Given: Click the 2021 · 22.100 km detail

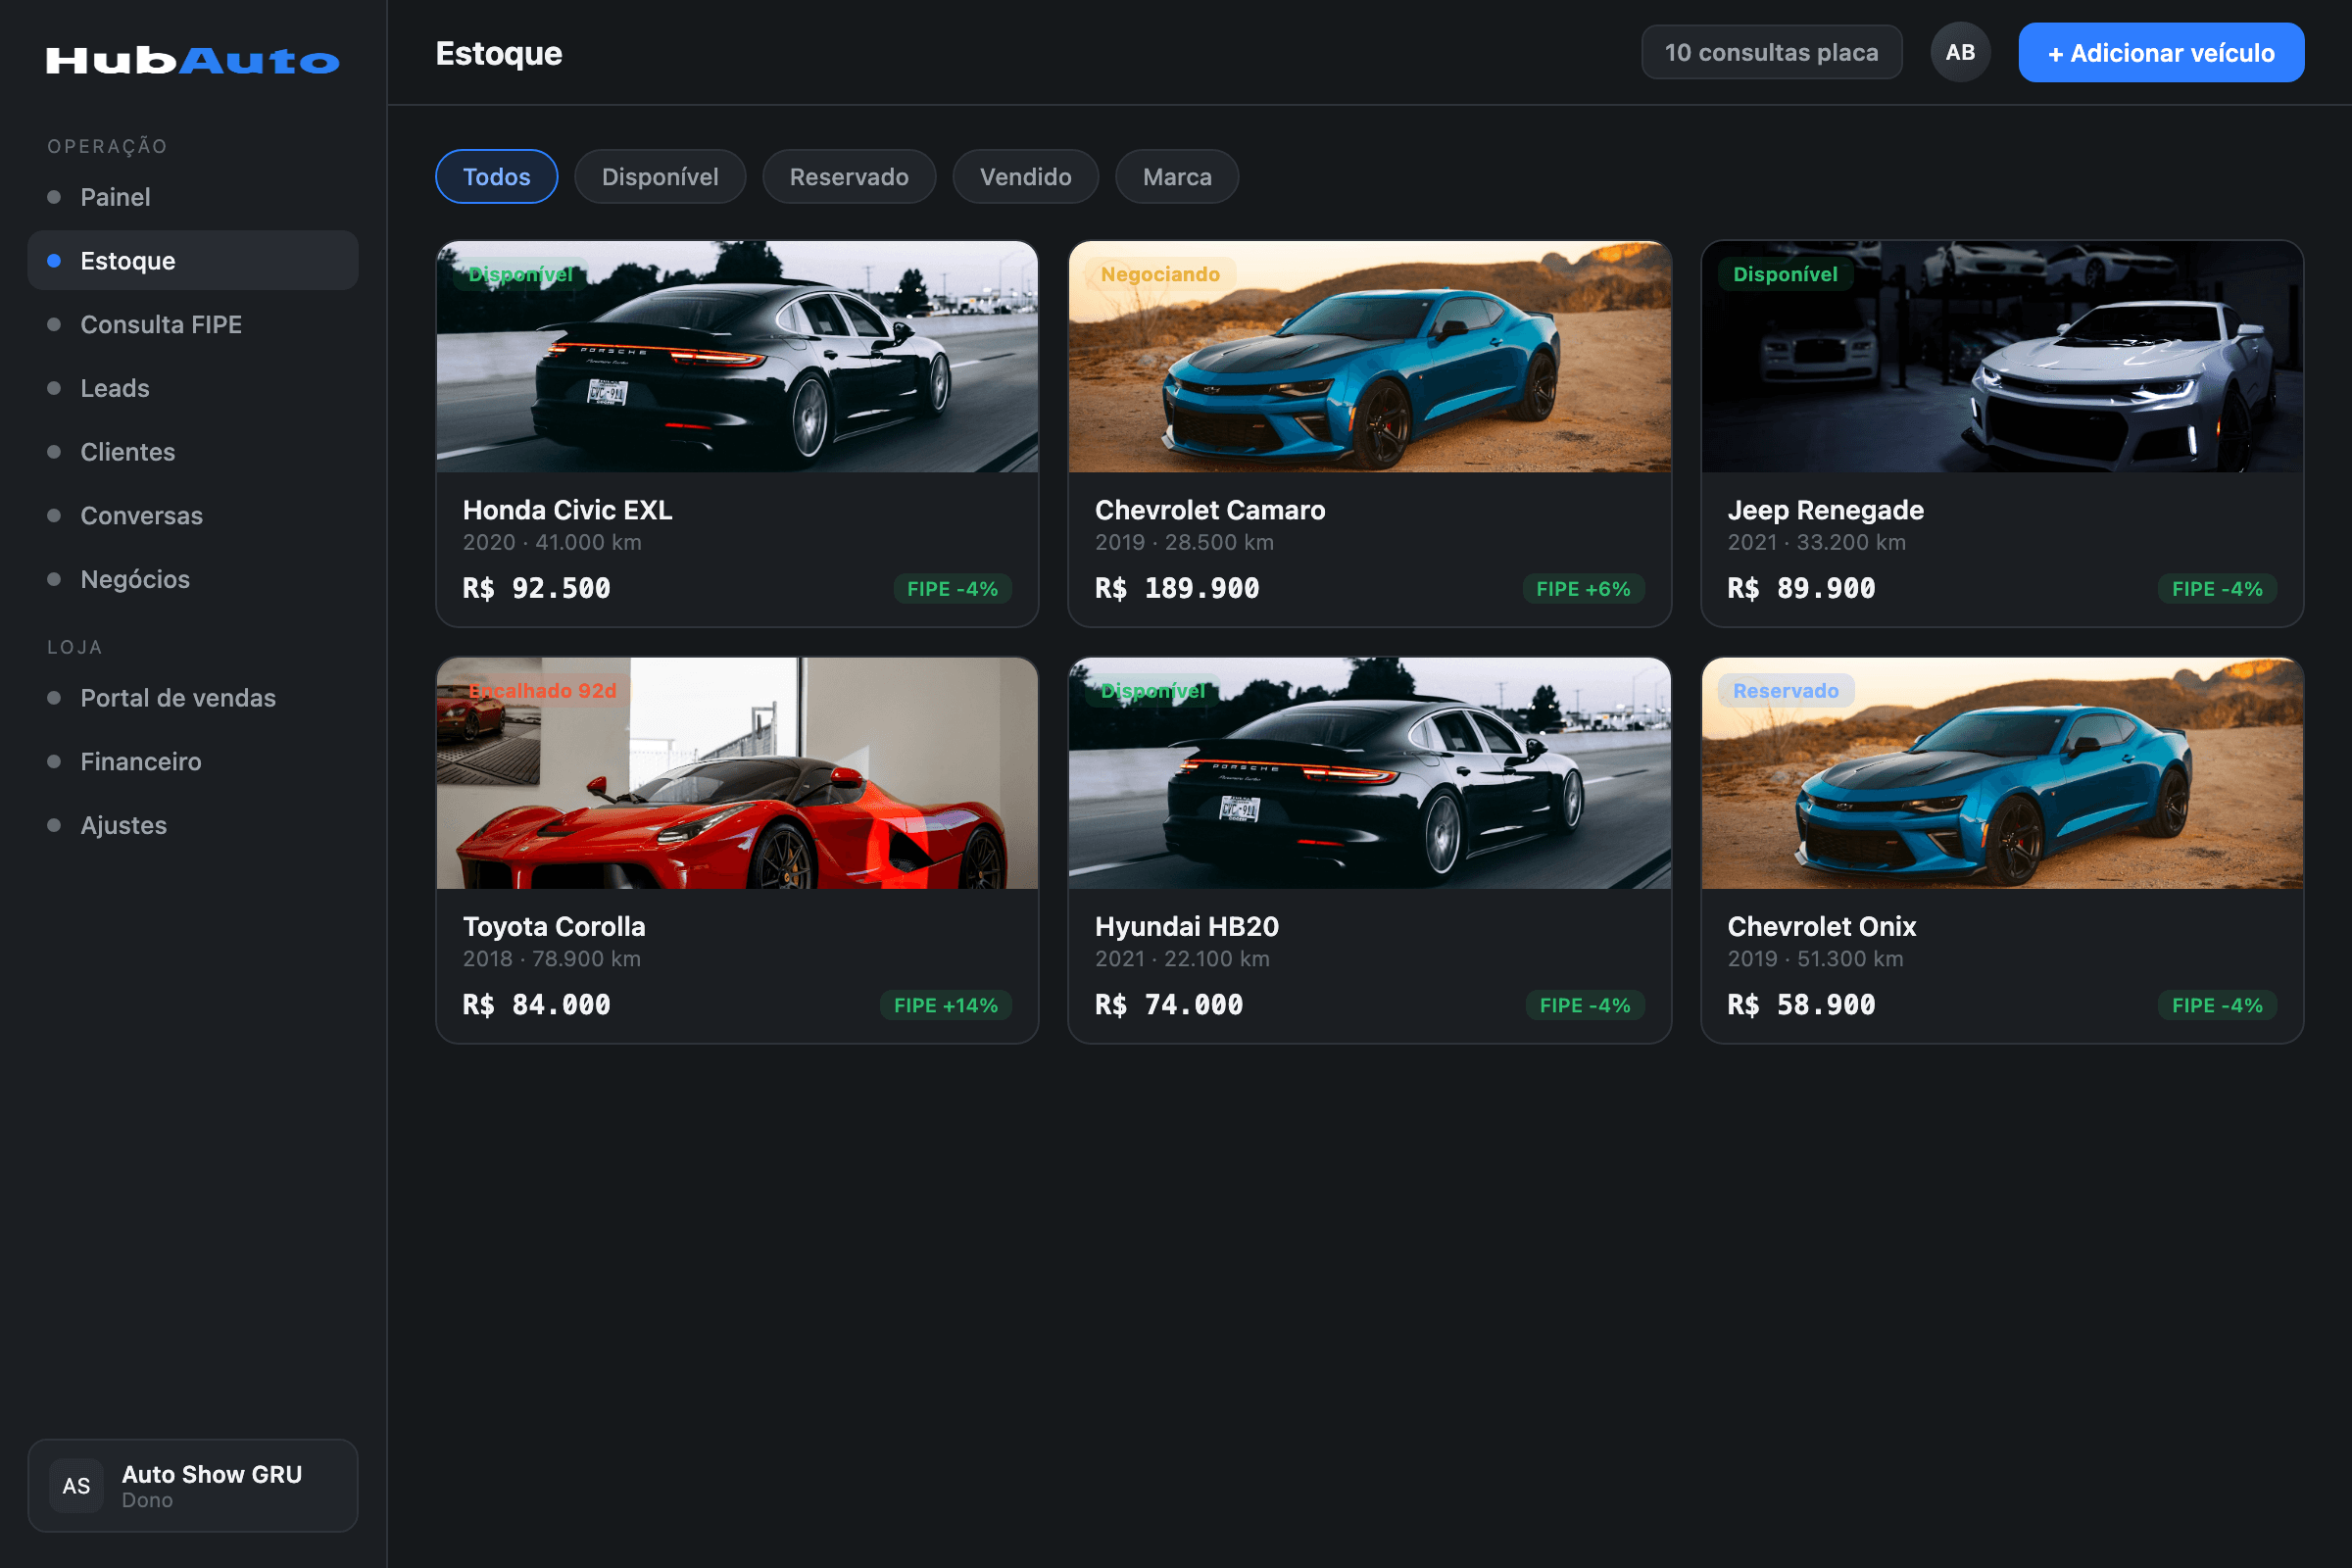Looking at the screenshot, I should point(1182,959).
